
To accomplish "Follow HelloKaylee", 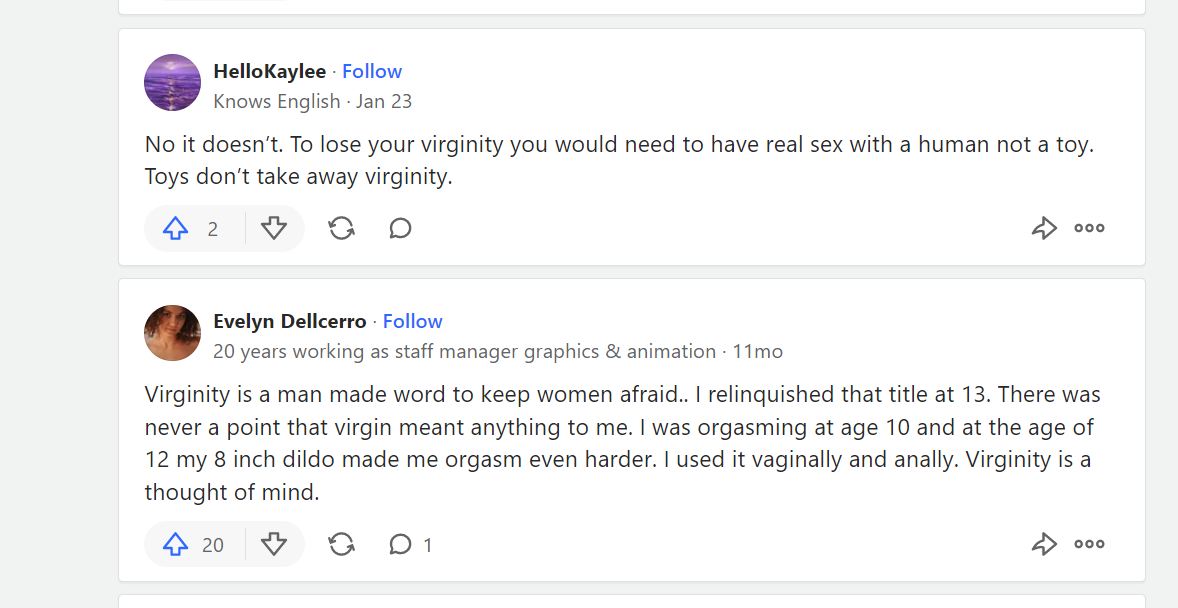I will pos(372,71).
